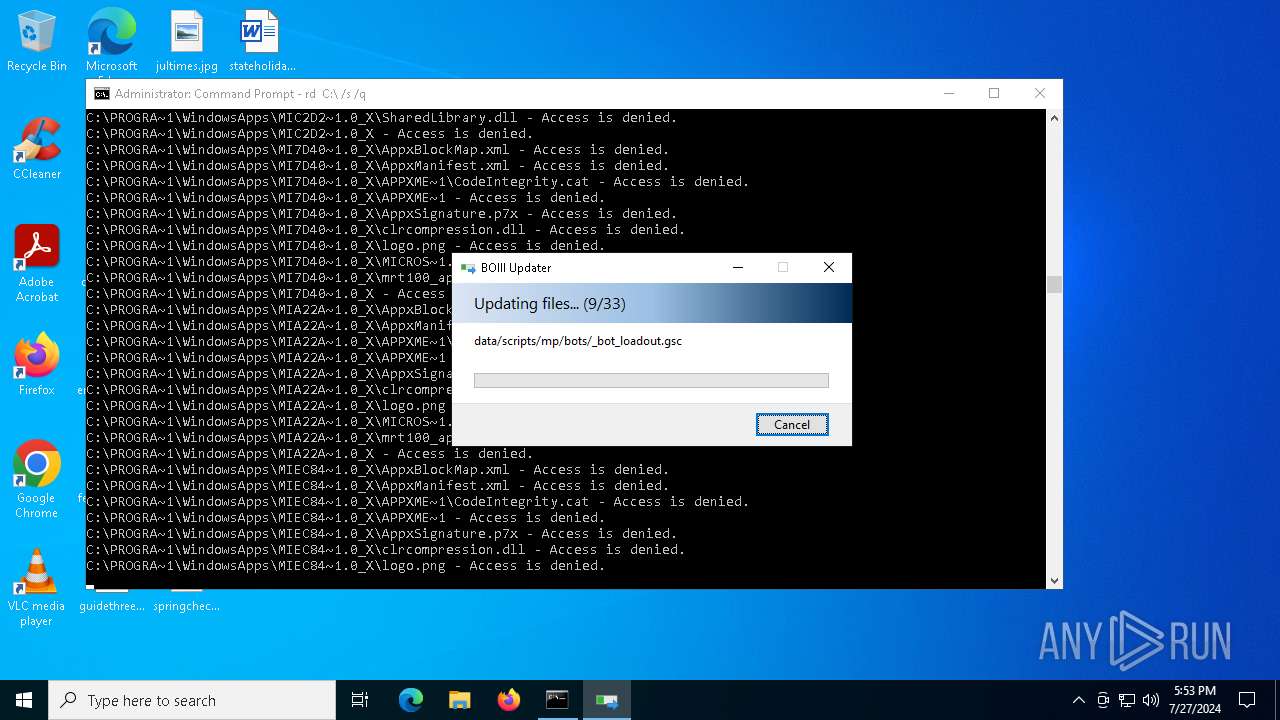Click the BOIII Updater progress bar
1280x720 pixels.
coord(651,380)
